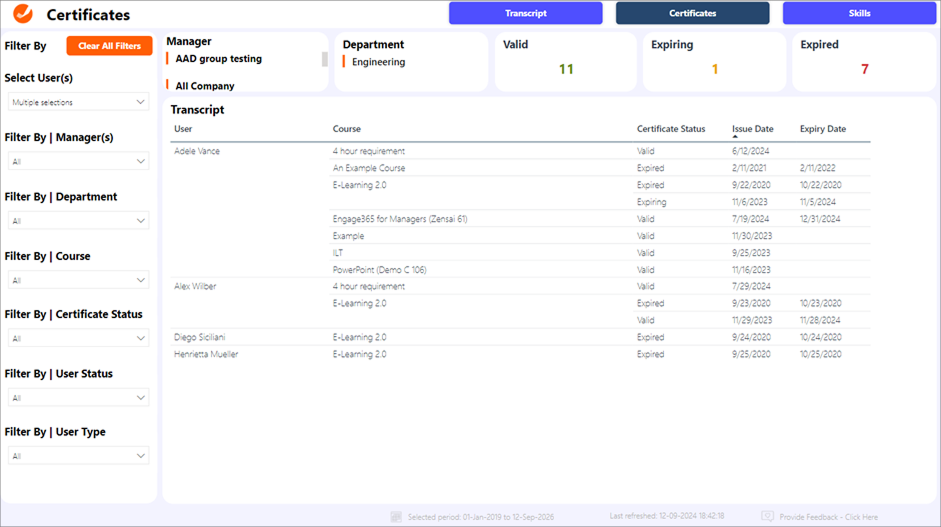Open the Transcript tab
941x527 pixels.
pos(525,13)
